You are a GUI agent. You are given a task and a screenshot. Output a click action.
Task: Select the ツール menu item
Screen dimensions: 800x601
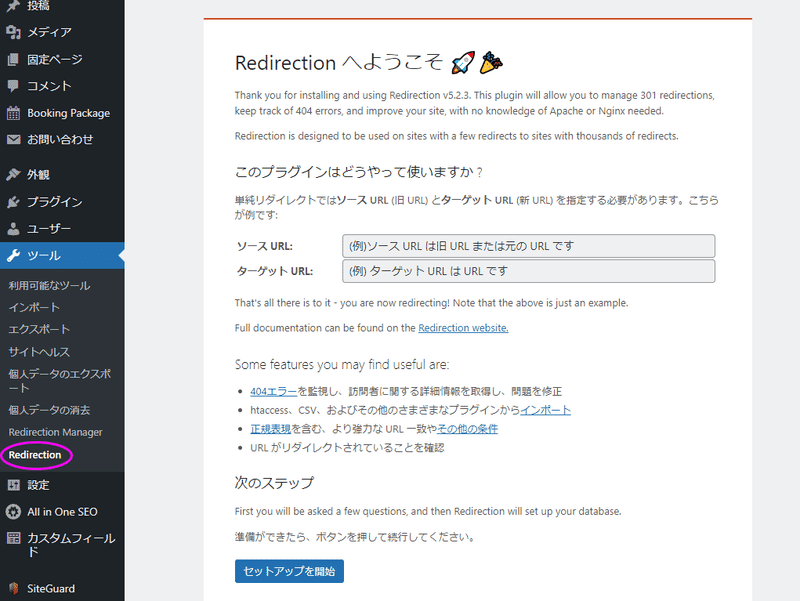(x=62, y=256)
